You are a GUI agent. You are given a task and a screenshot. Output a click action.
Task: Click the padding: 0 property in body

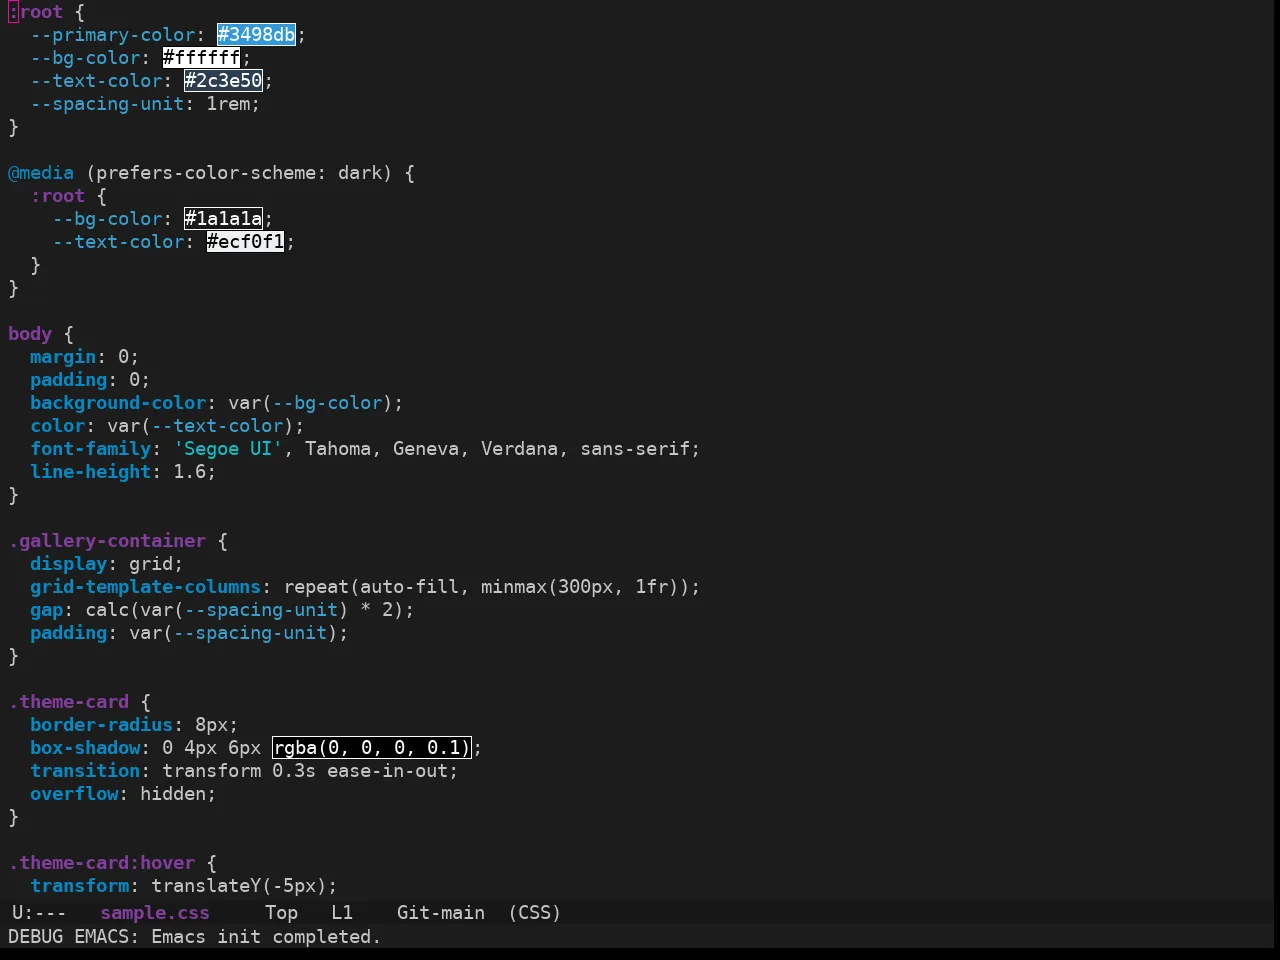tap(90, 380)
